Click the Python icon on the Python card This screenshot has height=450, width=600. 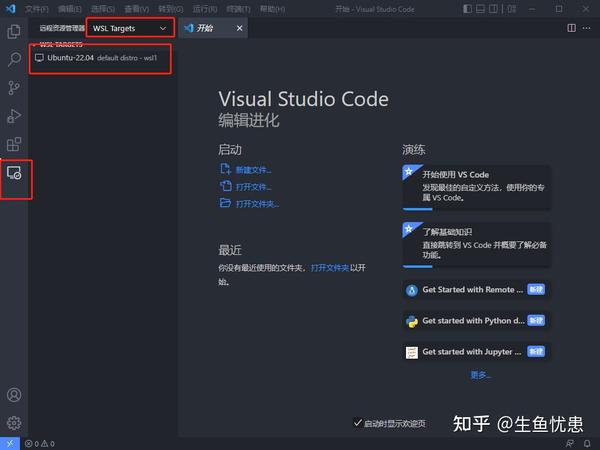(412, 321)
